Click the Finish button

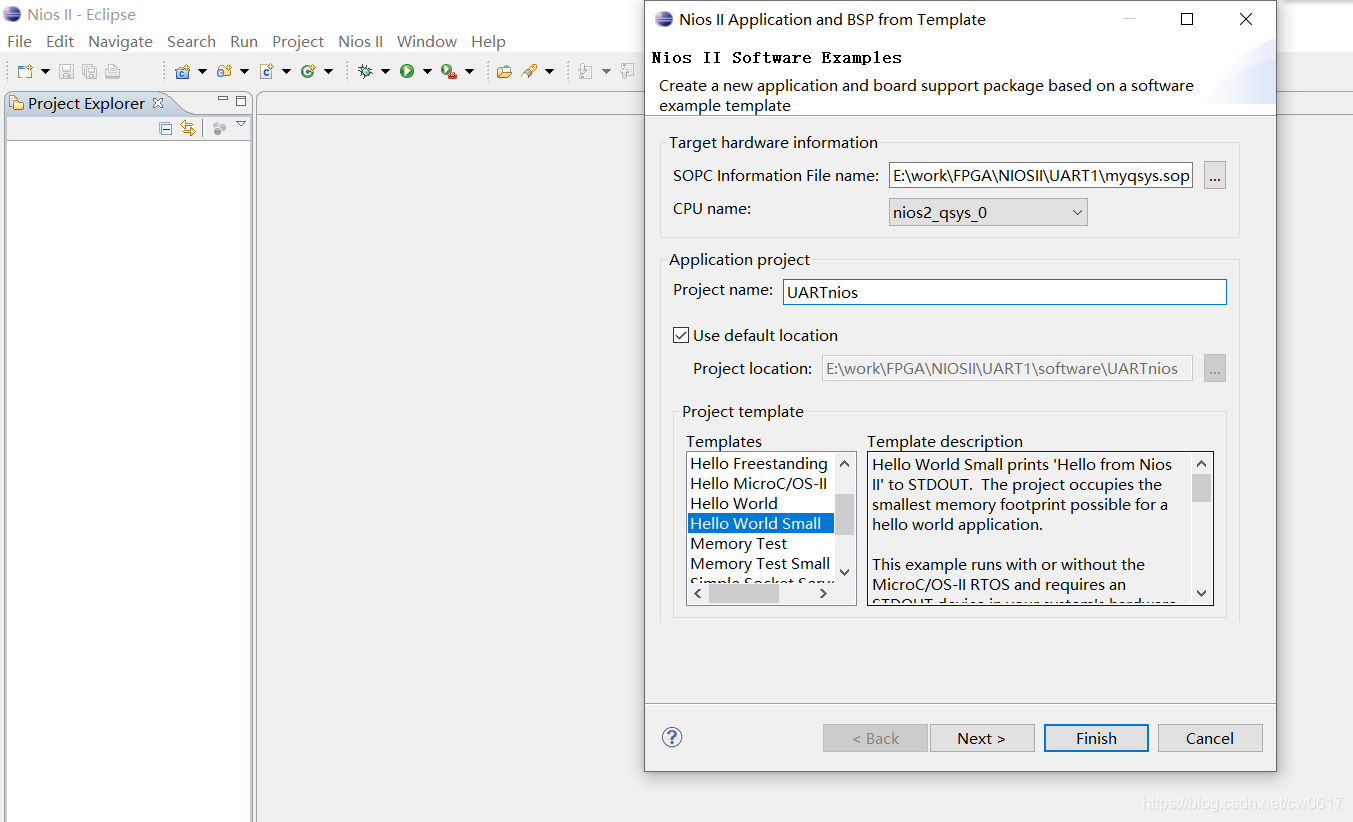point(1096,738)
